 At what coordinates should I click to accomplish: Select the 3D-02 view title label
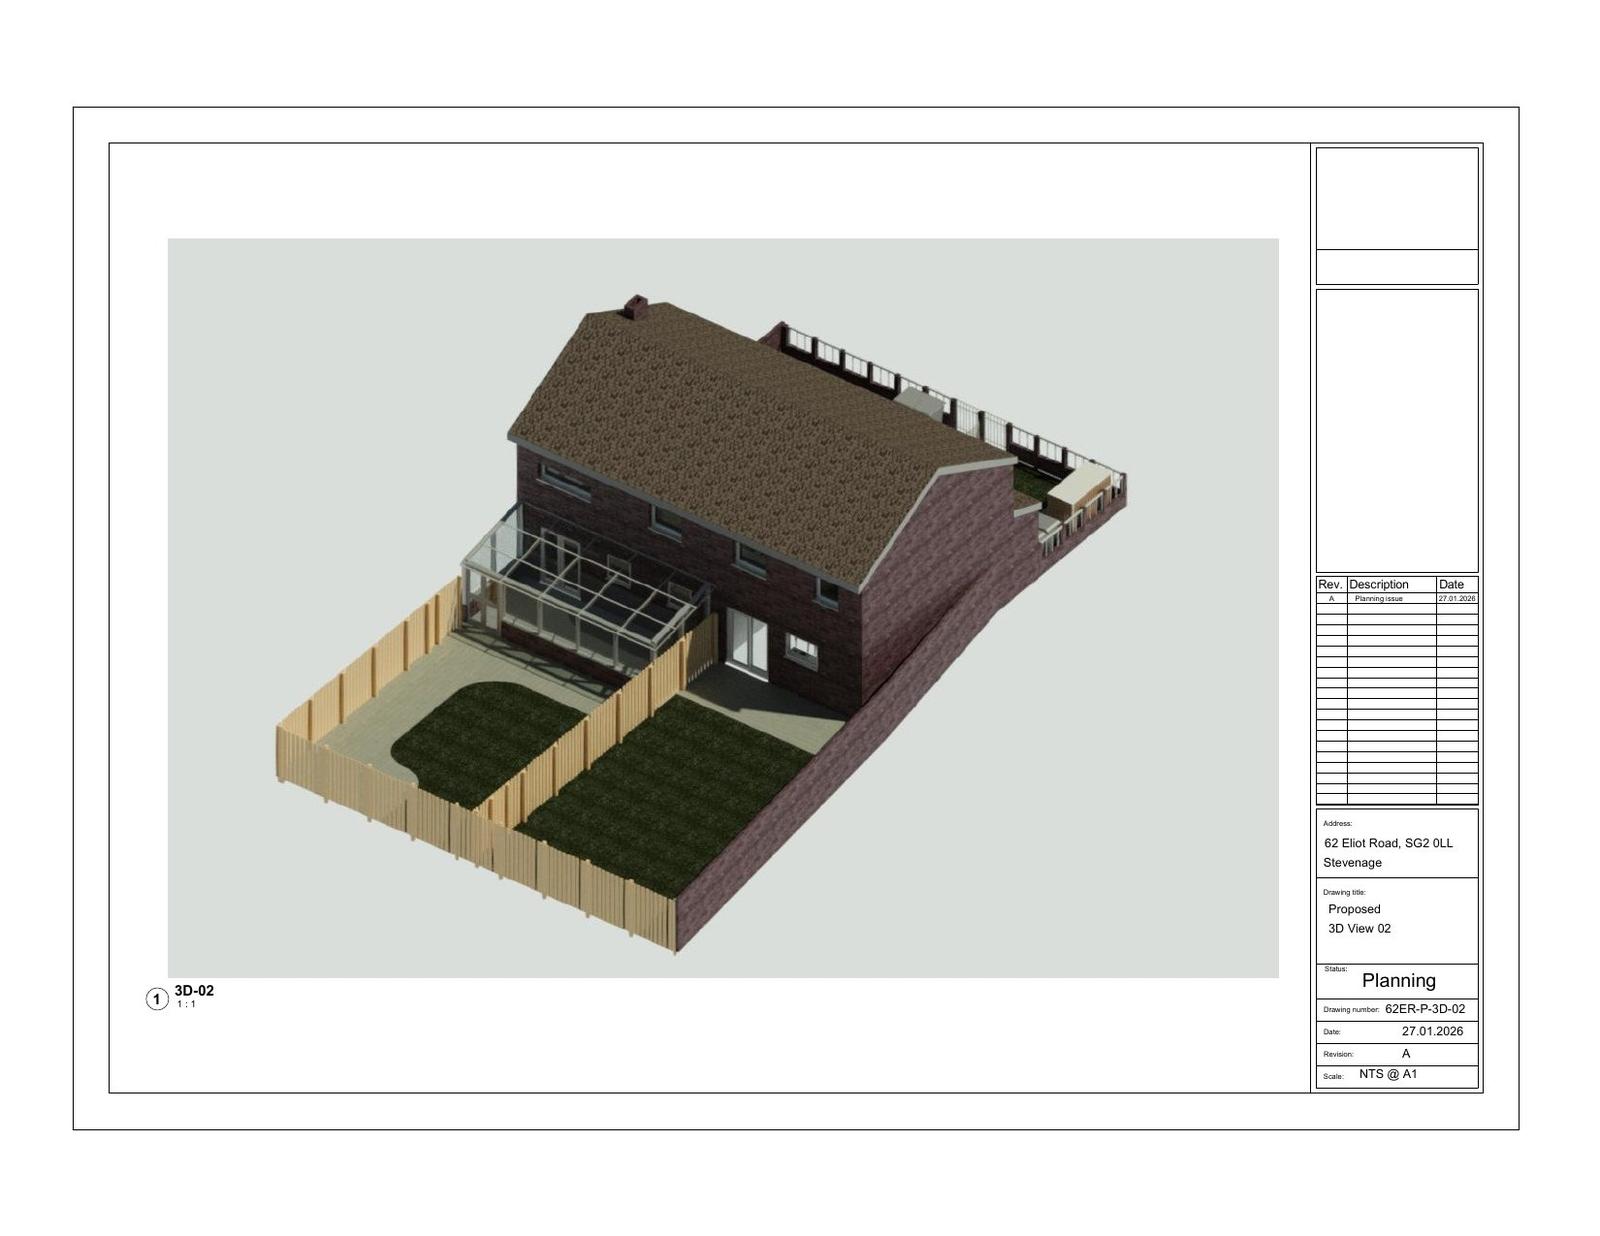(x=194, y=991)
